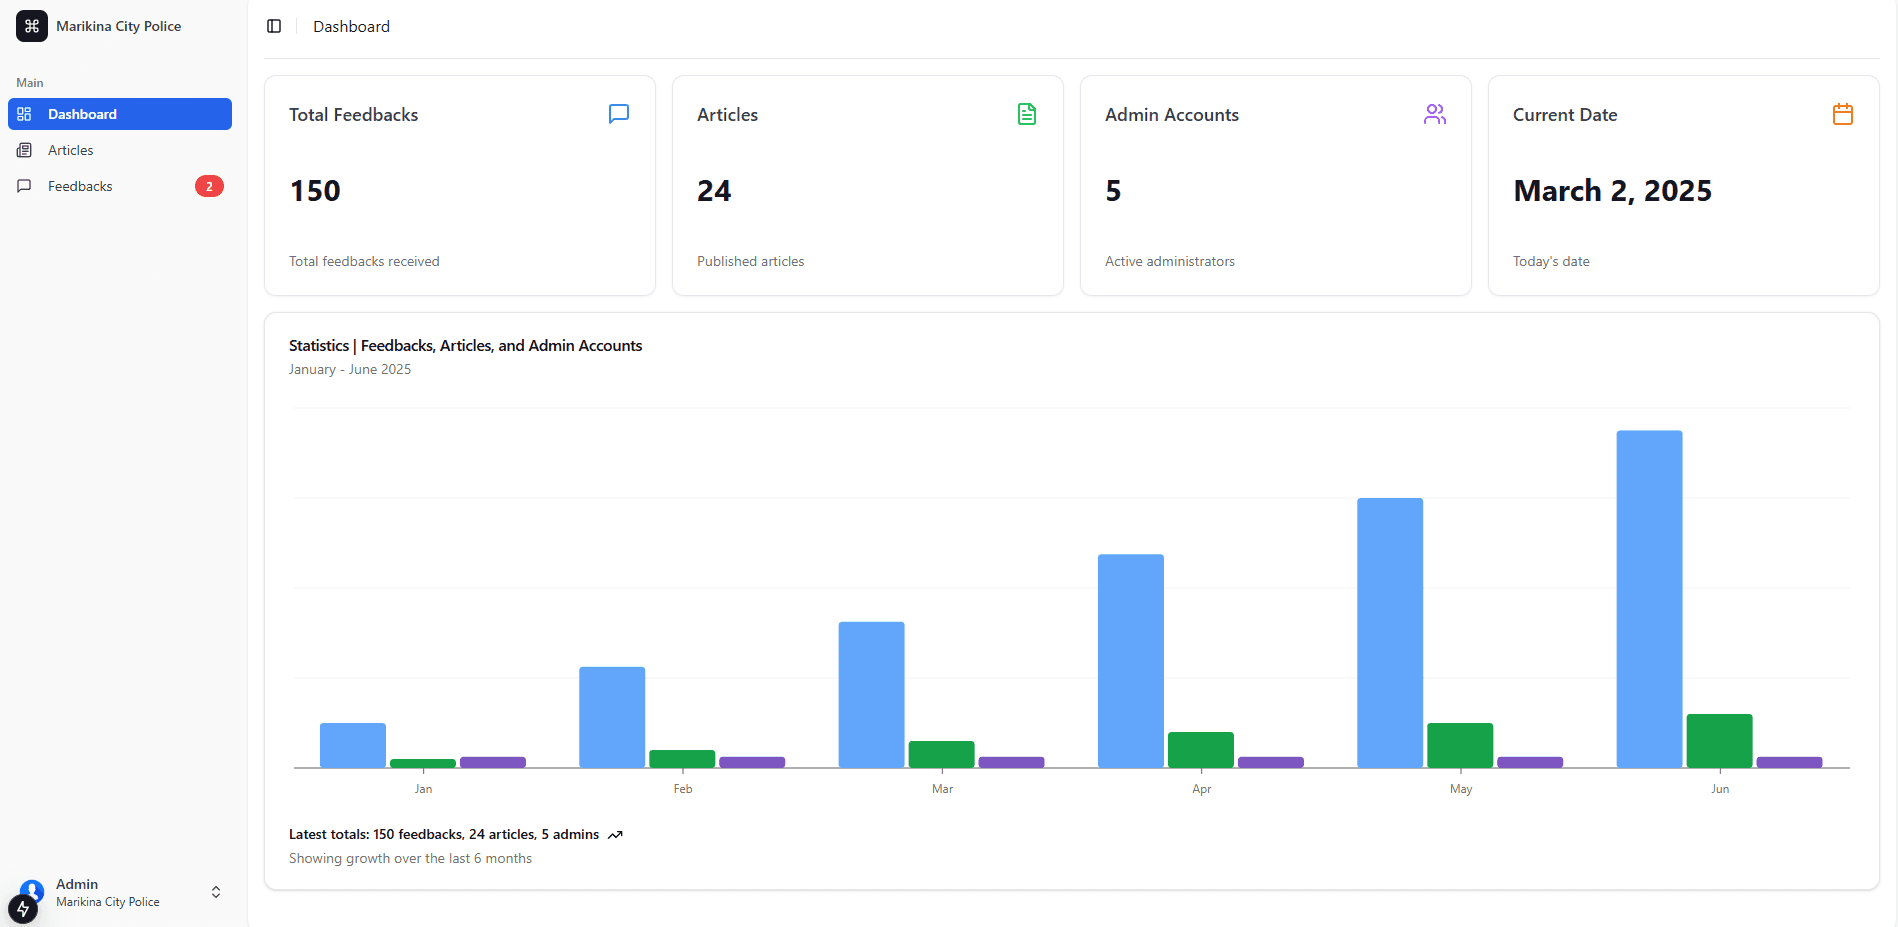
Task: Click the lightning bolt floating icon
Action: [23, 909]
